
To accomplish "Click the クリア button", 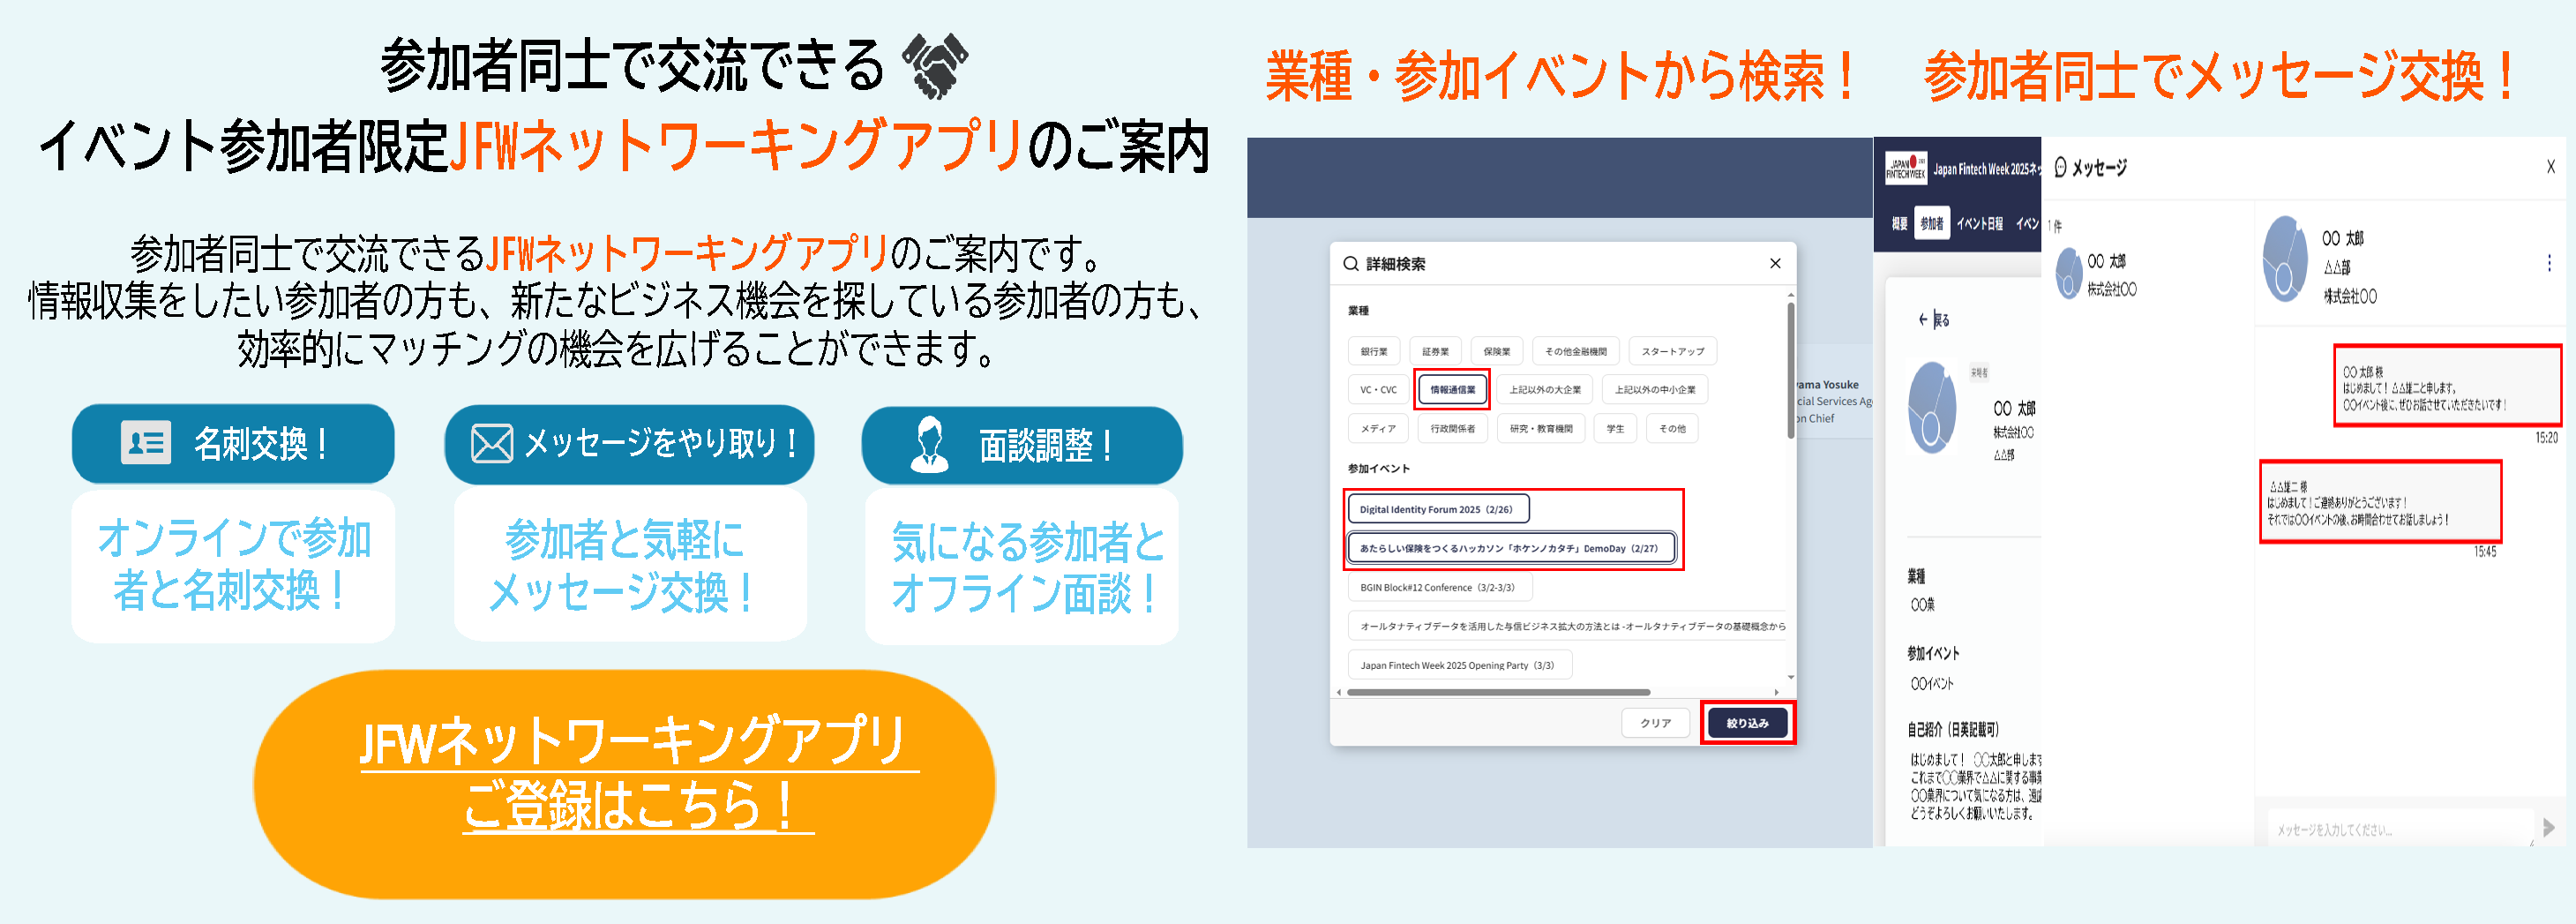I will 1655,723.
